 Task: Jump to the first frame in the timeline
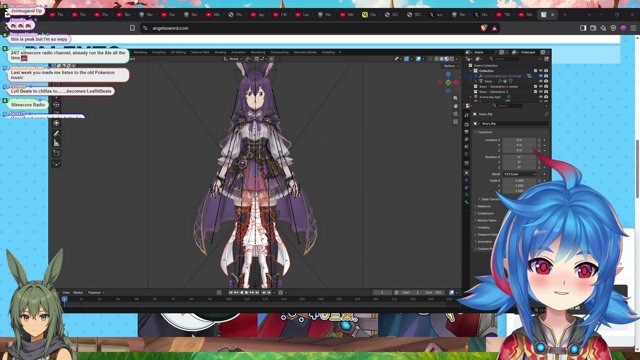[231, 293]
